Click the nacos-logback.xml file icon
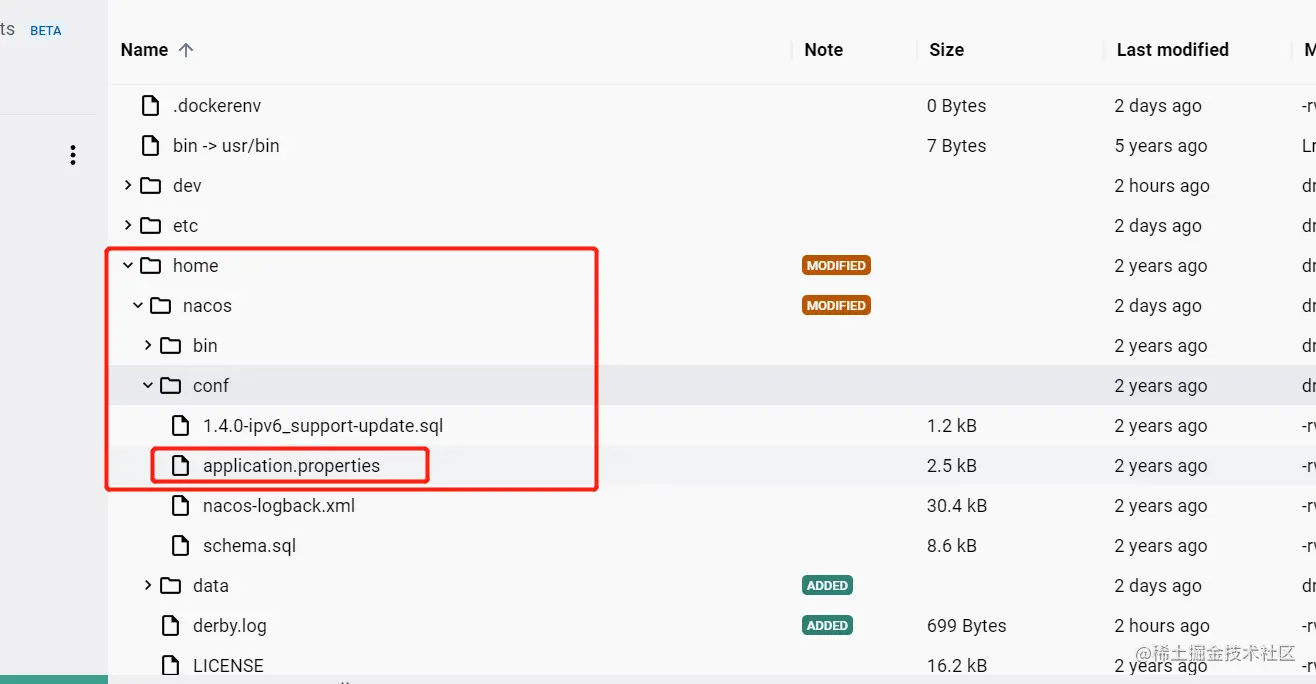 click(180, 506)
